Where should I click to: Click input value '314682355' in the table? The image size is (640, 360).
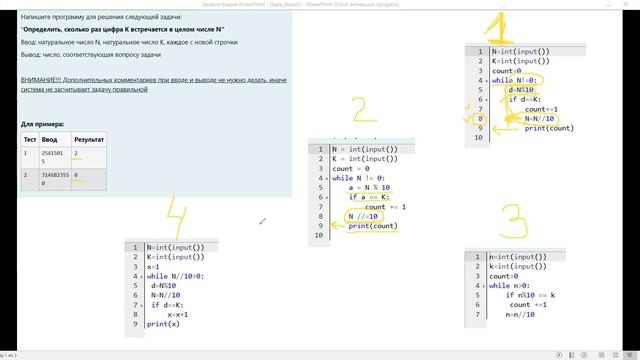(x=55, y=175)
